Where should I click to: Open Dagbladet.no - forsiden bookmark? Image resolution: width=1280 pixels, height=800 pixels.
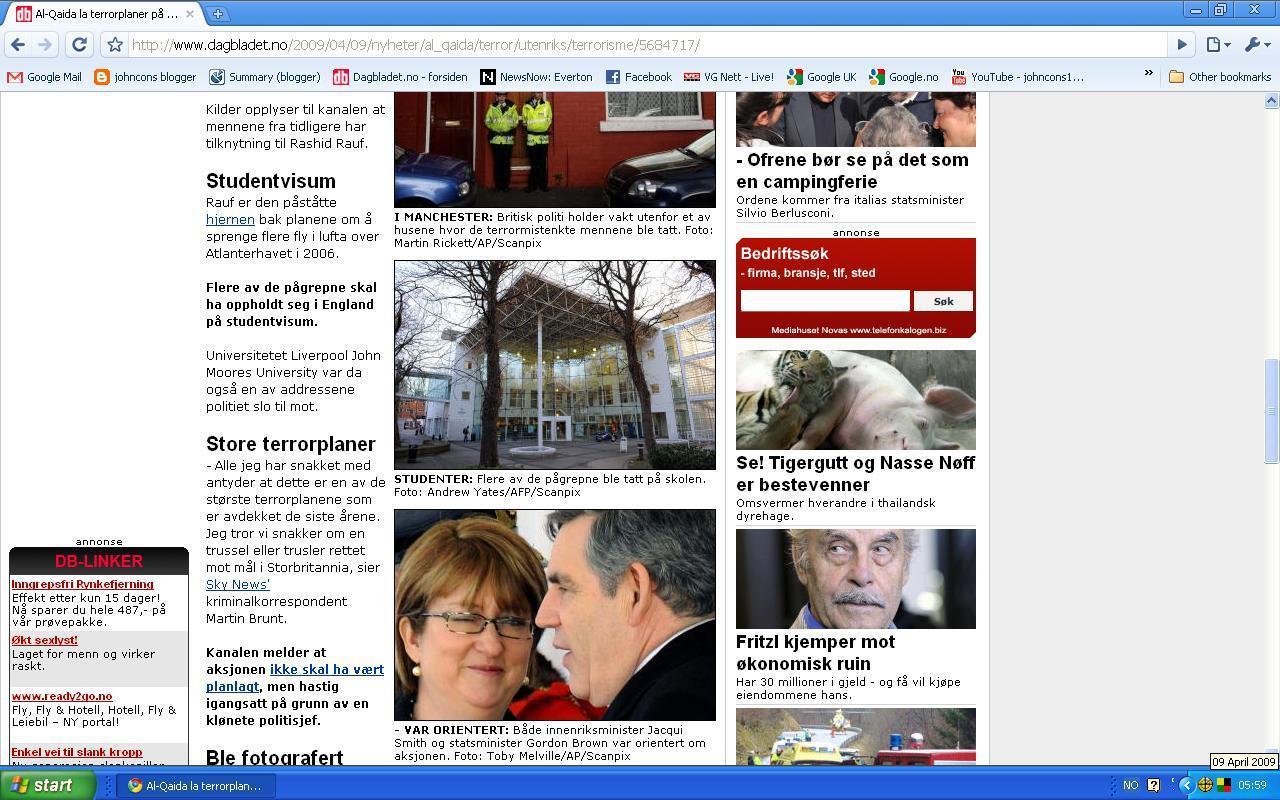pos(400,76)
